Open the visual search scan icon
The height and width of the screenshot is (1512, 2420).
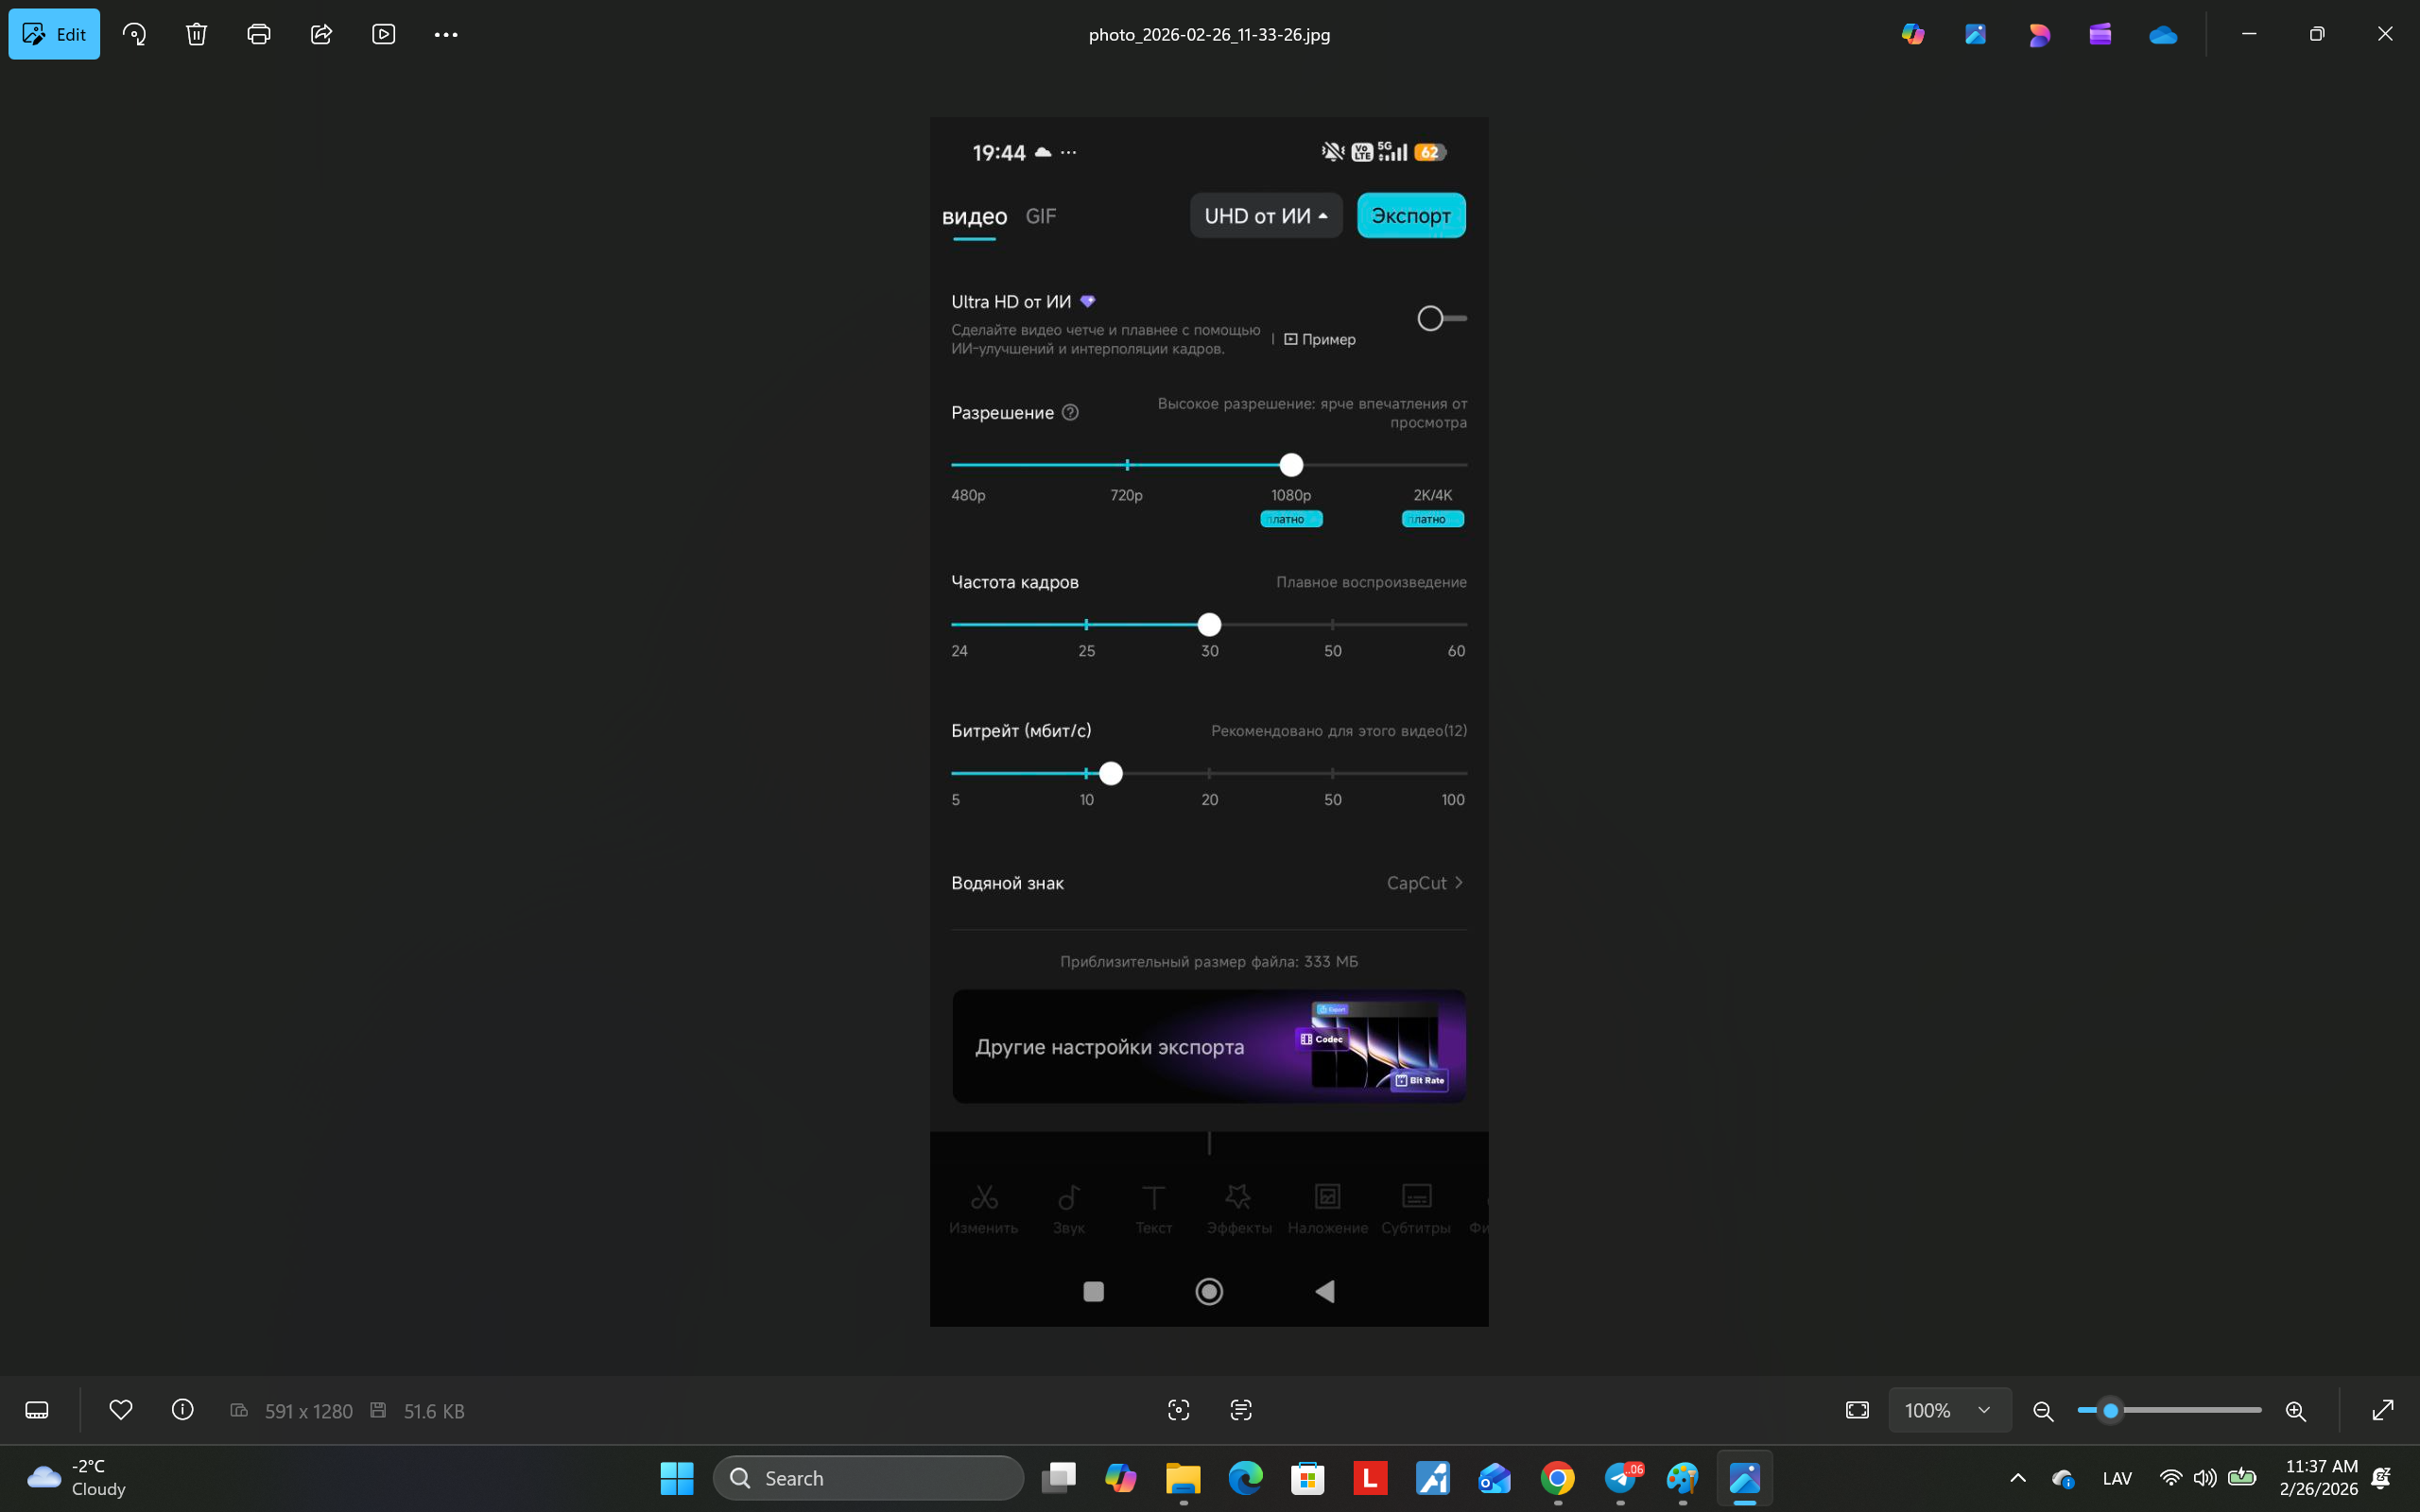point(1179,1410)
